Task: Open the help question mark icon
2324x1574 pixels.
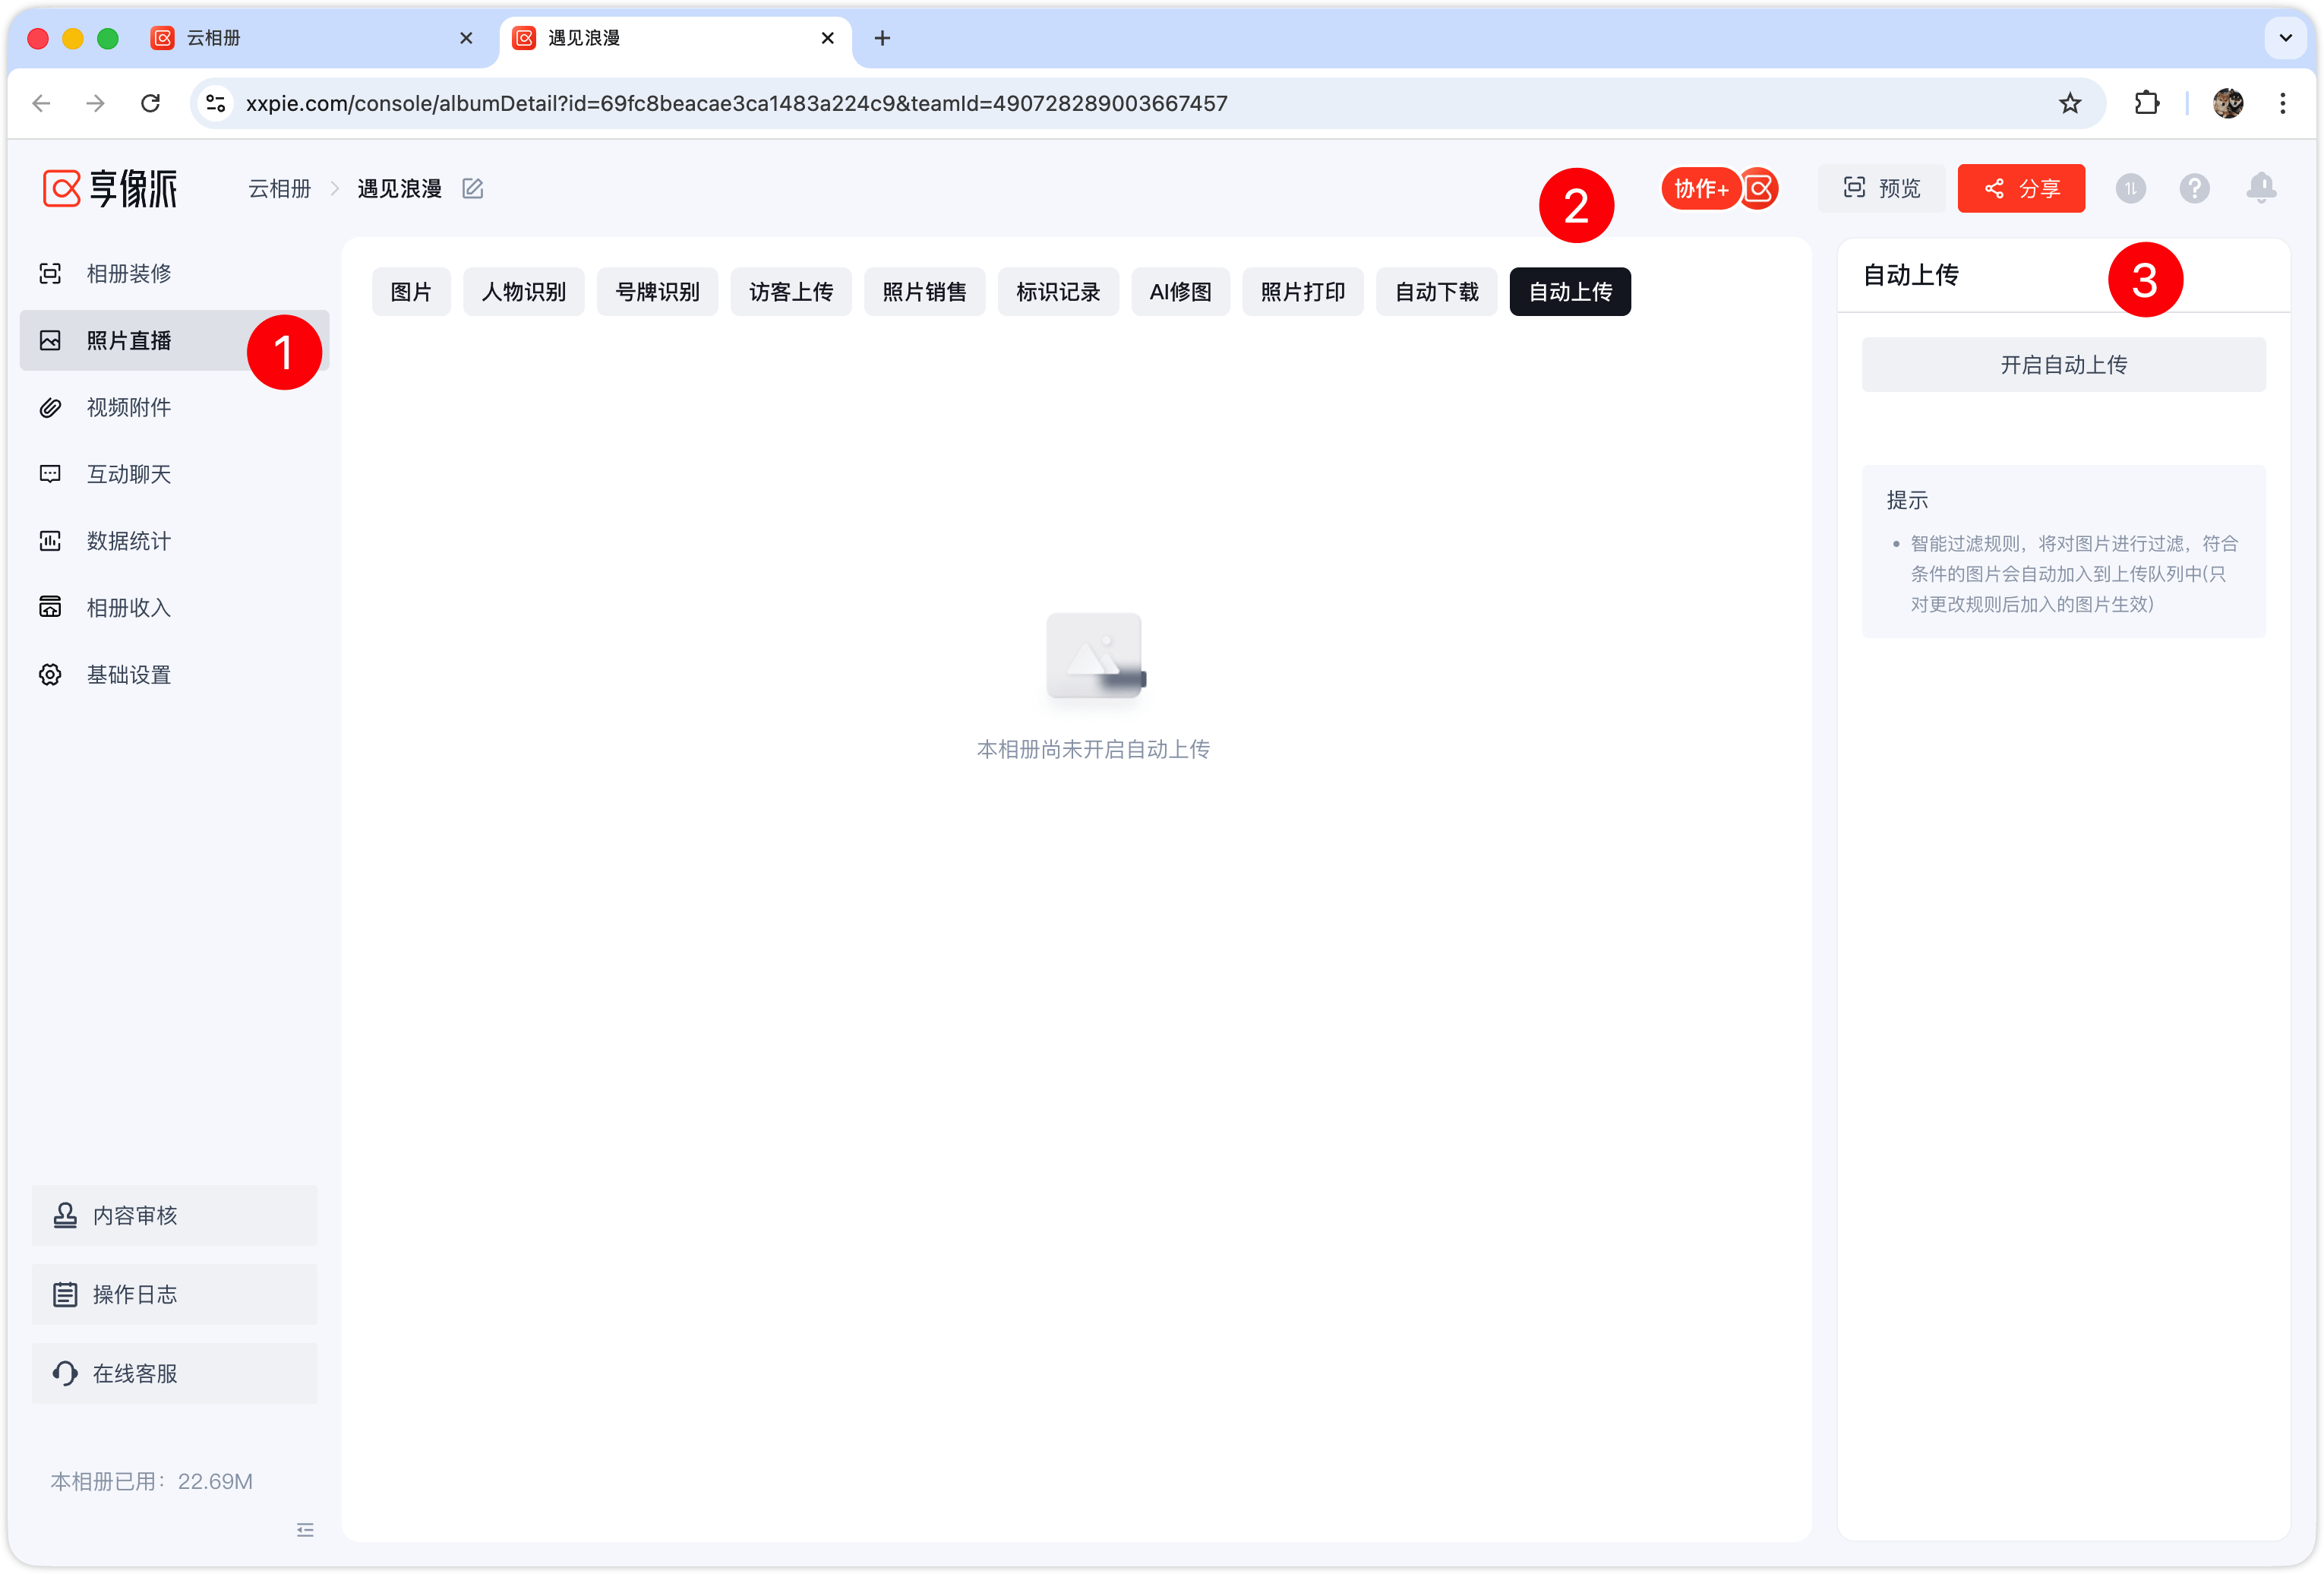Action: tap(2195, 188)
